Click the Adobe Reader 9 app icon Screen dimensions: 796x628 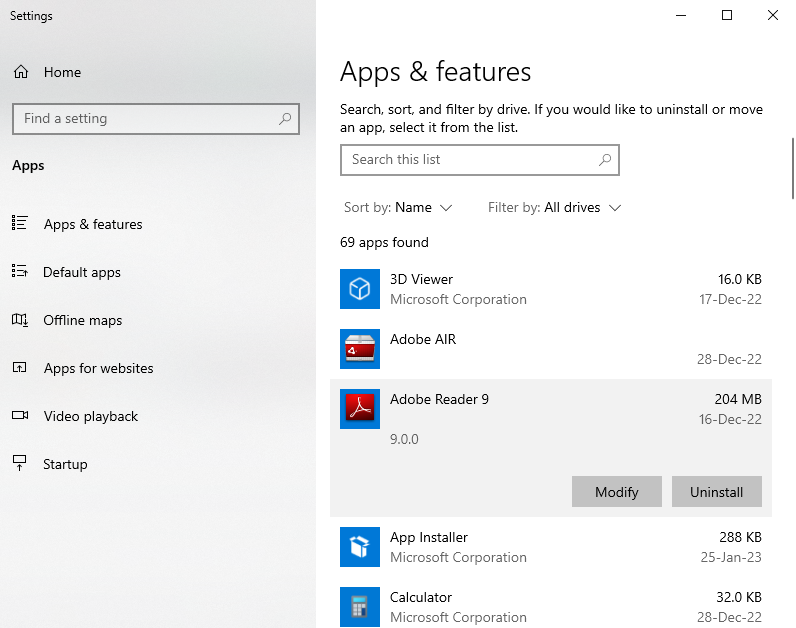pos(360,409)
